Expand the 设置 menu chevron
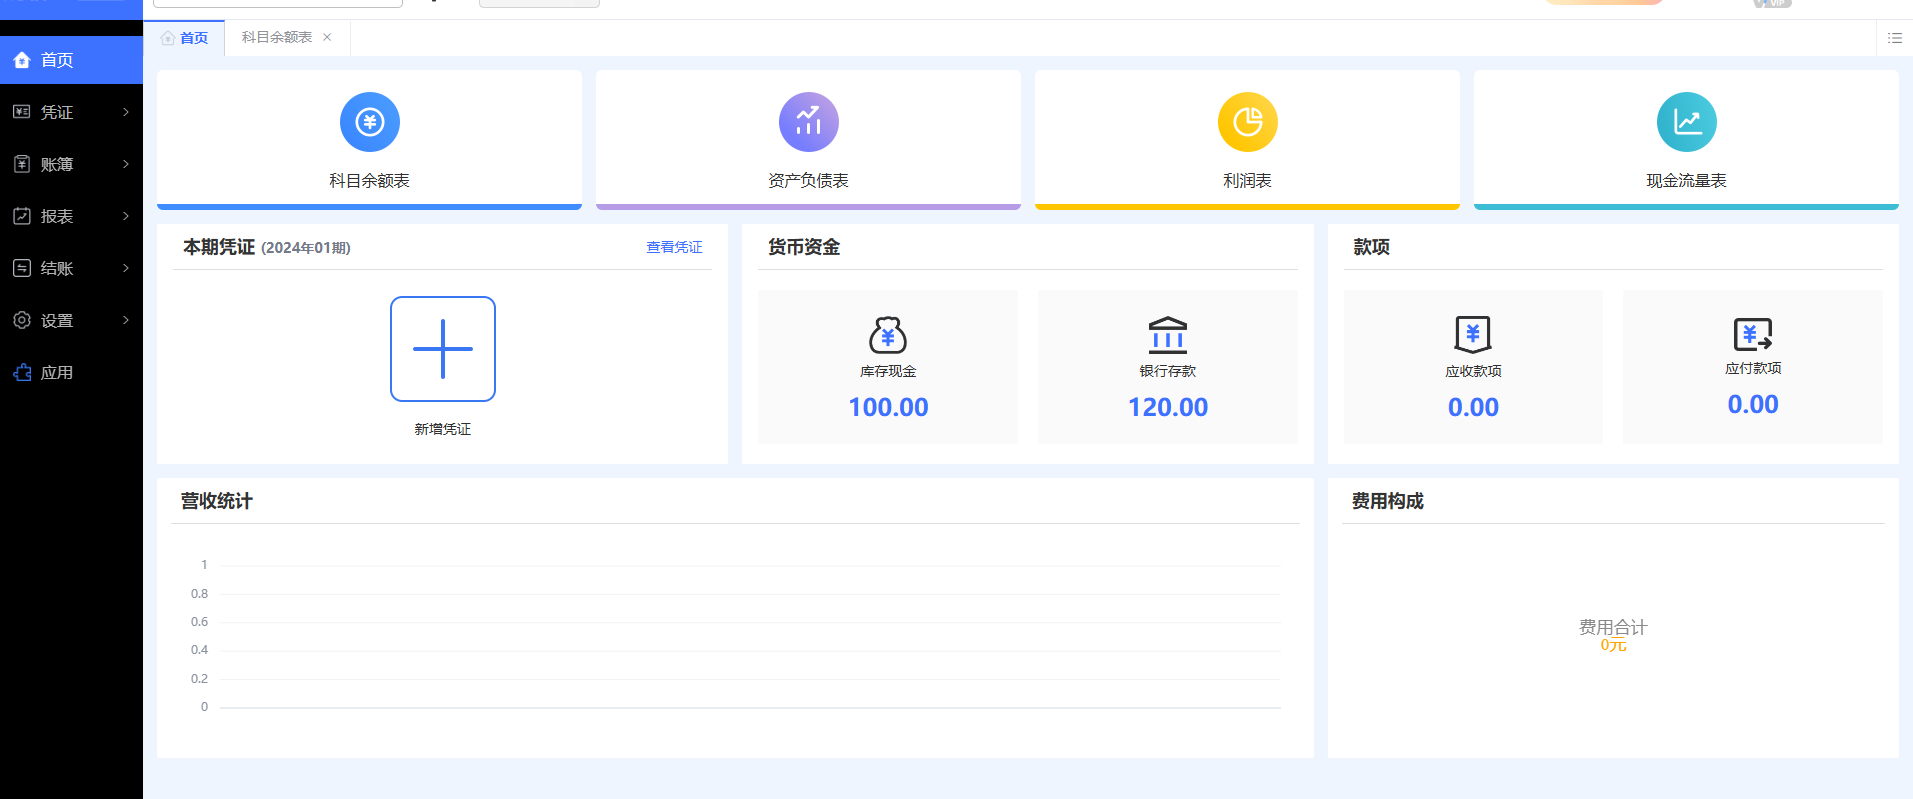 [x=126, y=320]
